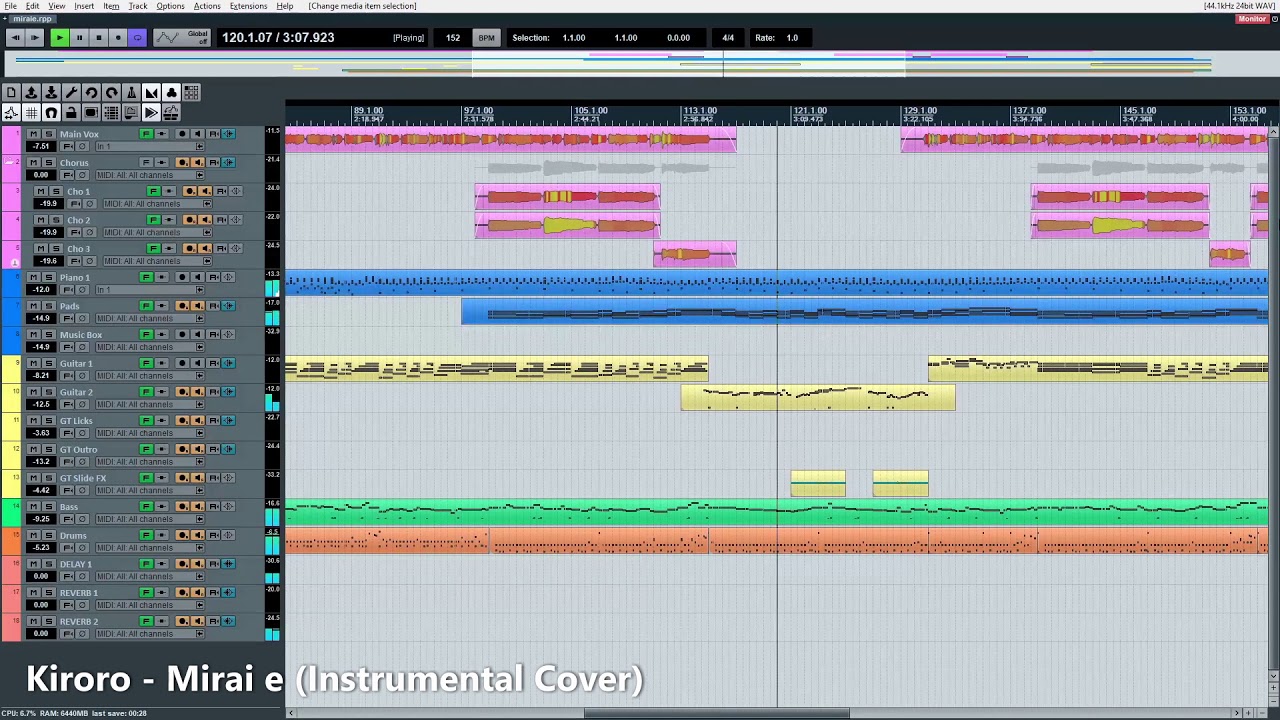1280x720 pixels.
Task: Open the Insert menu
Action: tap(84, 6)
